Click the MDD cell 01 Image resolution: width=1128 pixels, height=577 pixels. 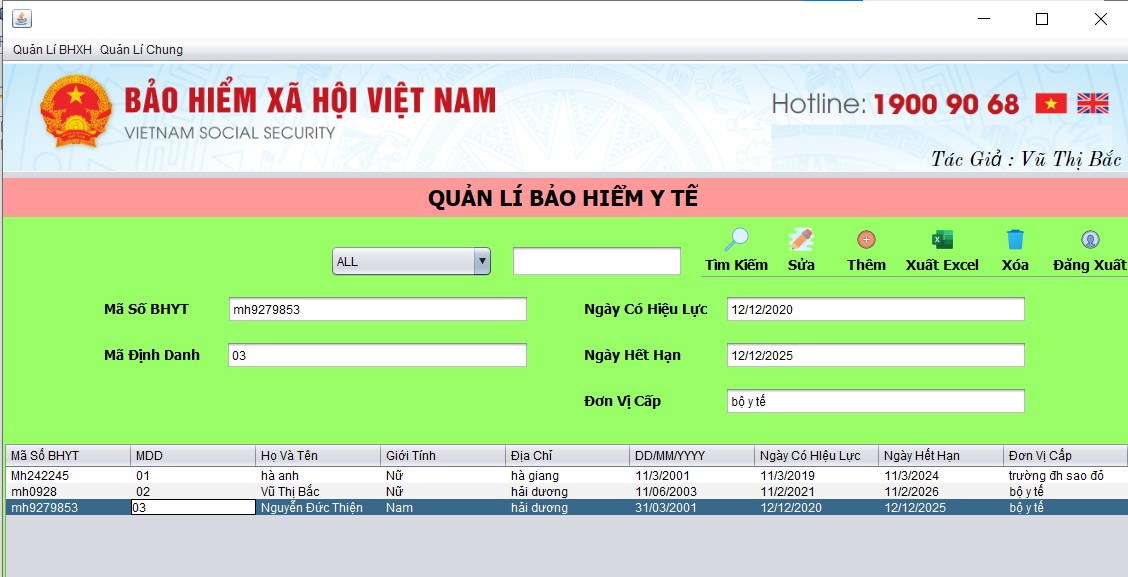[x=193, y=476]
